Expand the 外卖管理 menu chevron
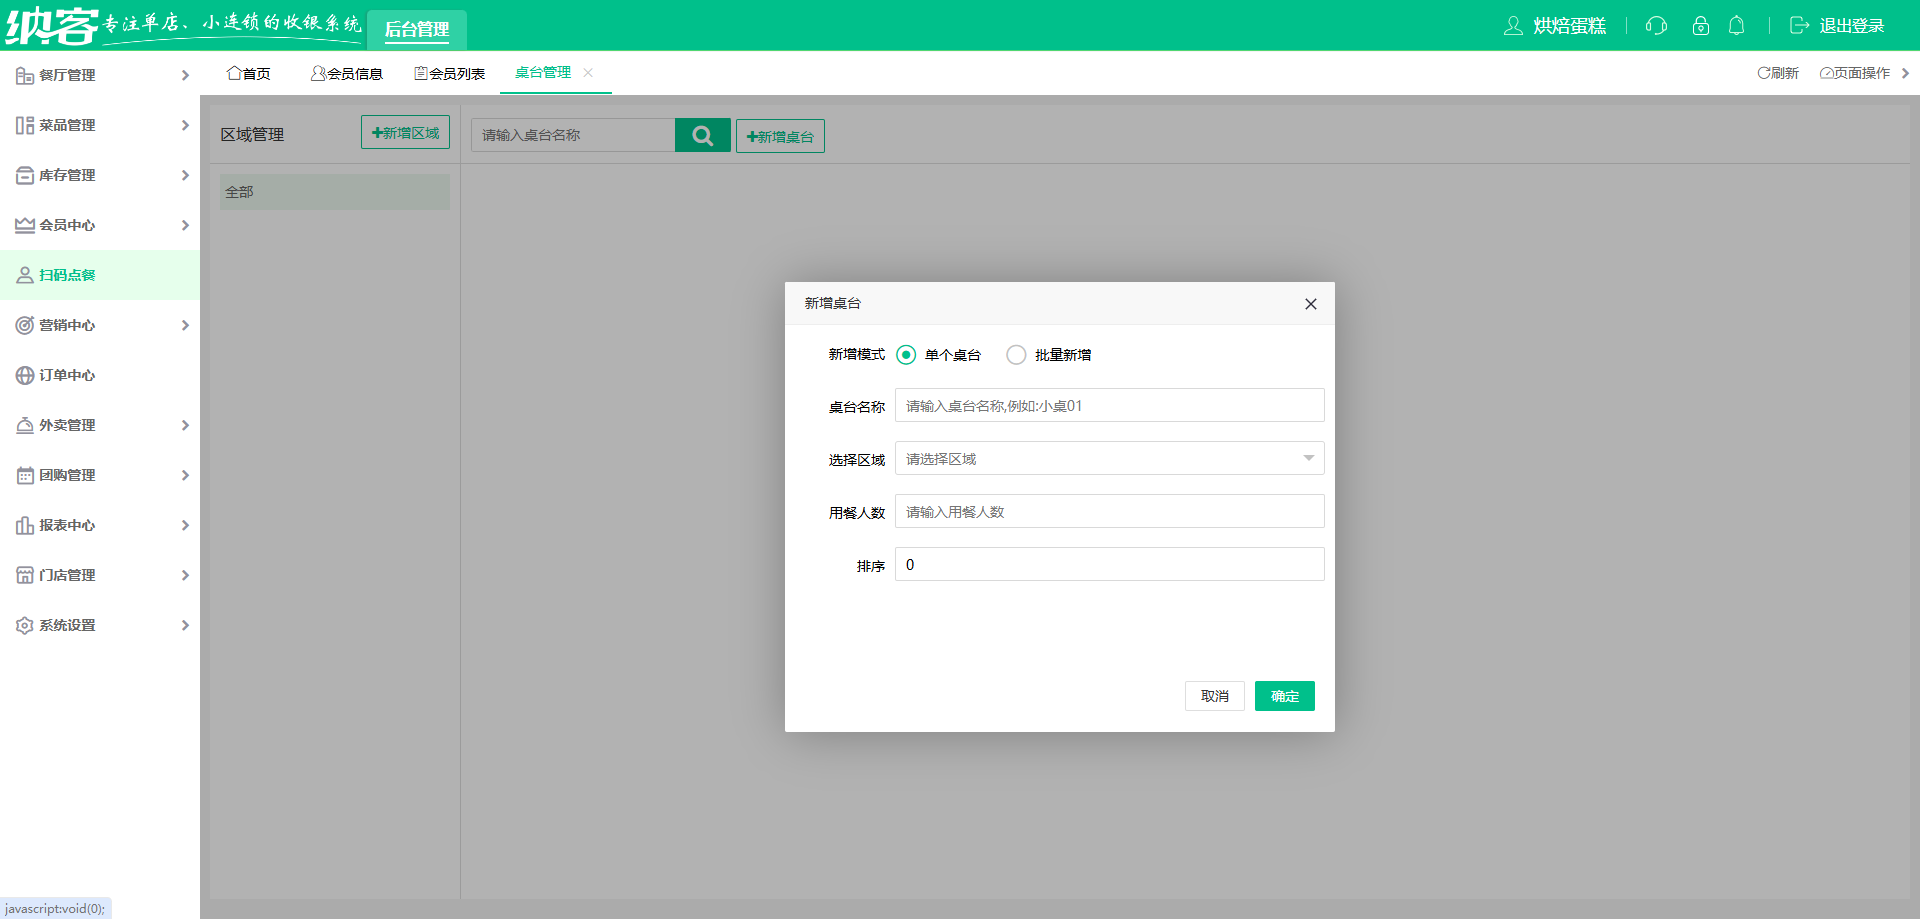This screenshot has width=1920, height=919. pyautogui.click(x=185, y=425)
